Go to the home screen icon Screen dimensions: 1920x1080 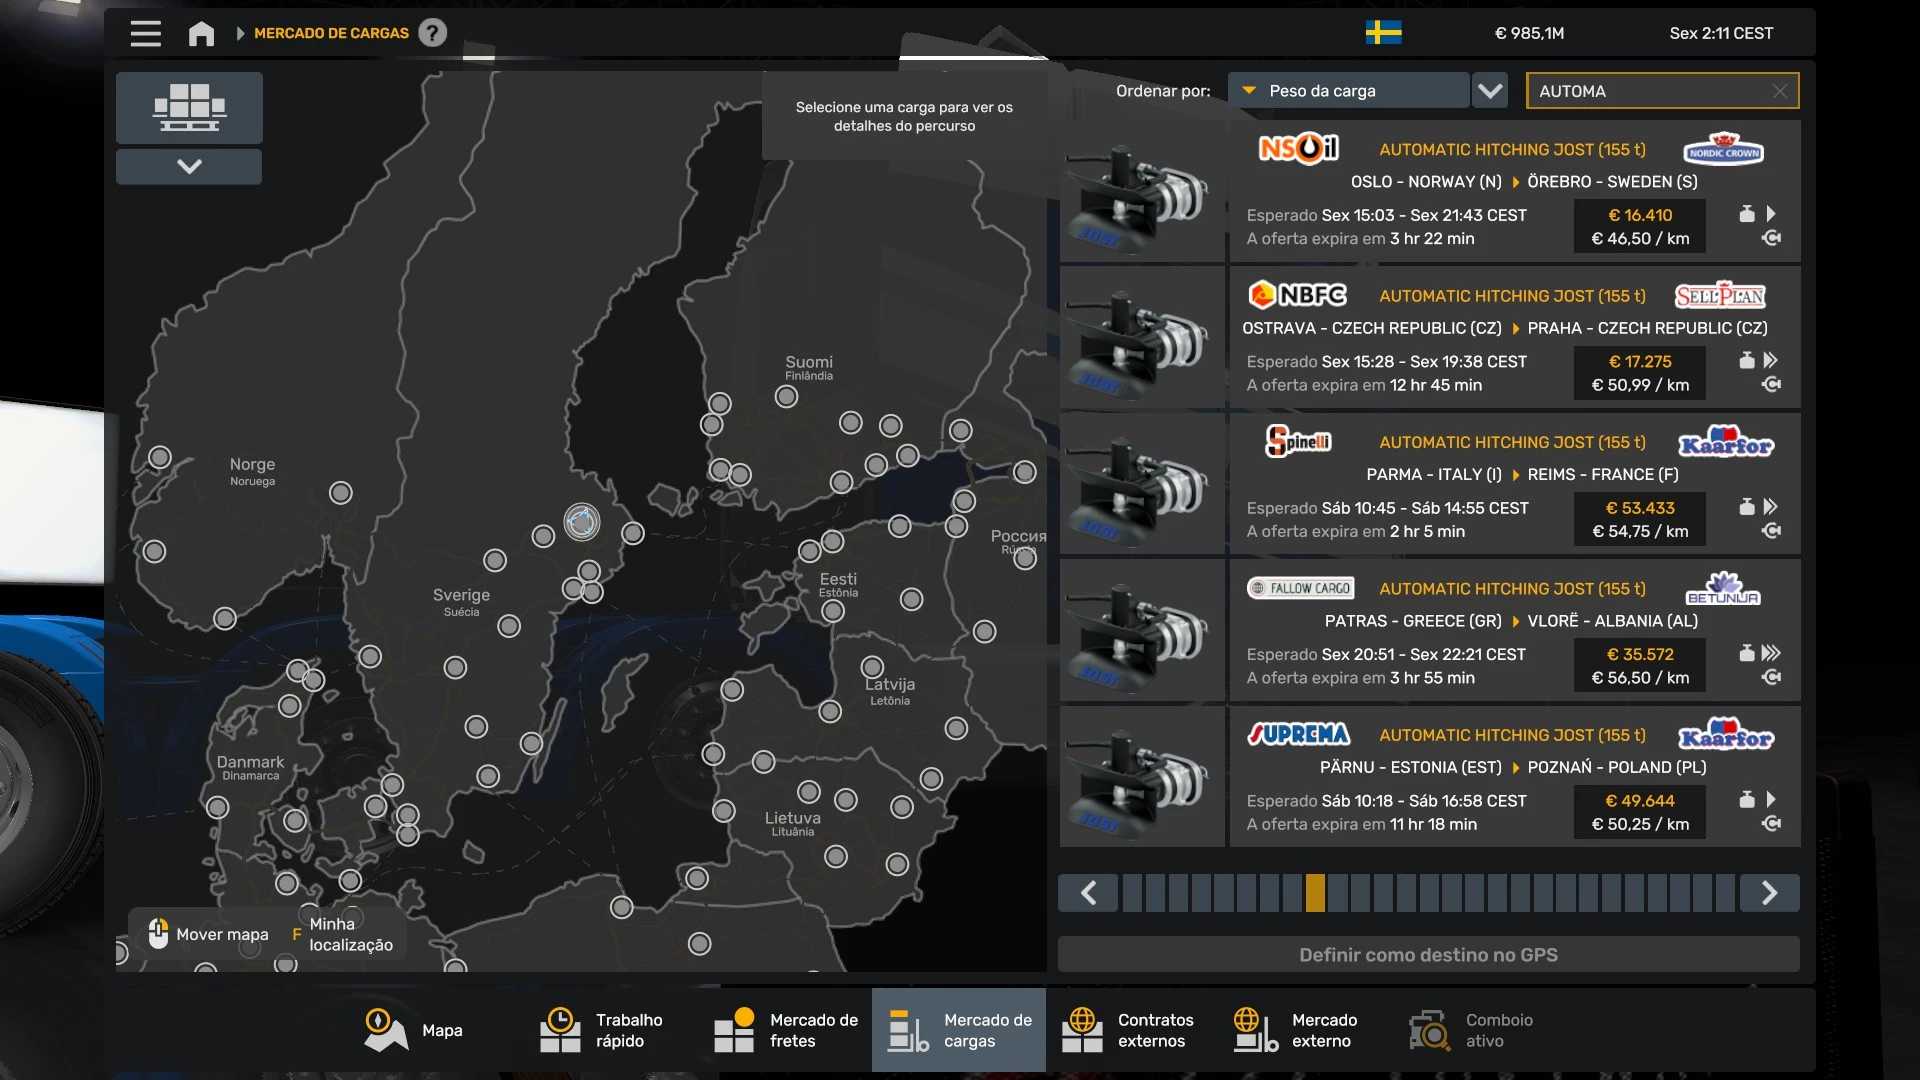pos(201,34)
